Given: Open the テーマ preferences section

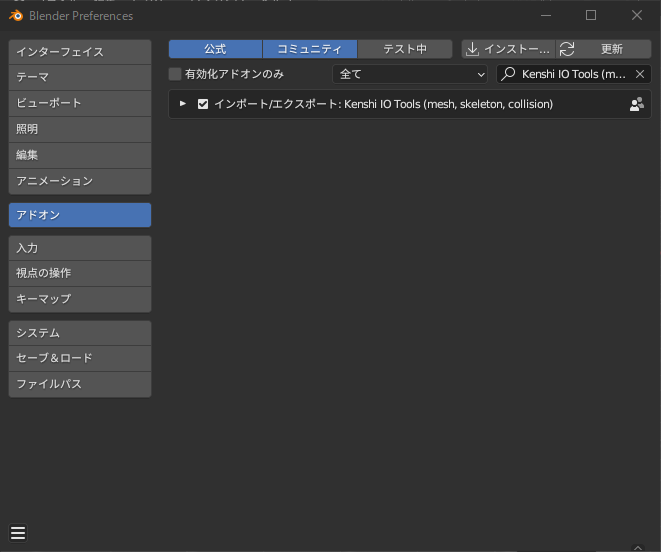Looking at the screenshot, I should coord(80,78).
